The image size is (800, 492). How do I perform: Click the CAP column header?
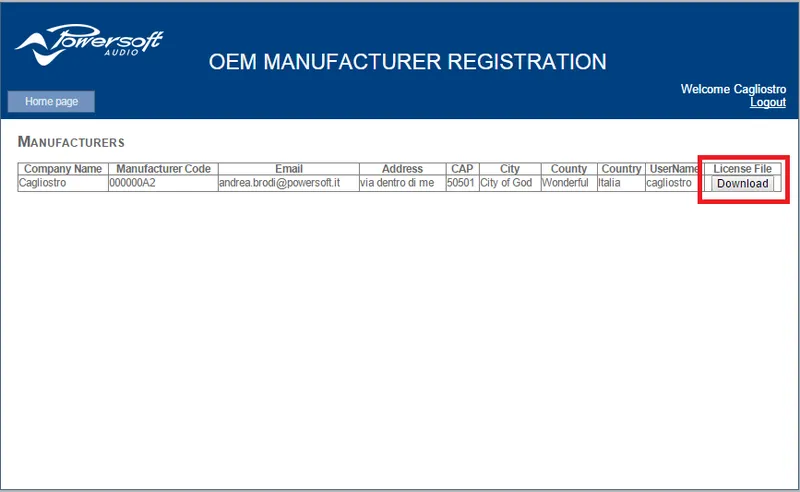click(x=462, y=169)
